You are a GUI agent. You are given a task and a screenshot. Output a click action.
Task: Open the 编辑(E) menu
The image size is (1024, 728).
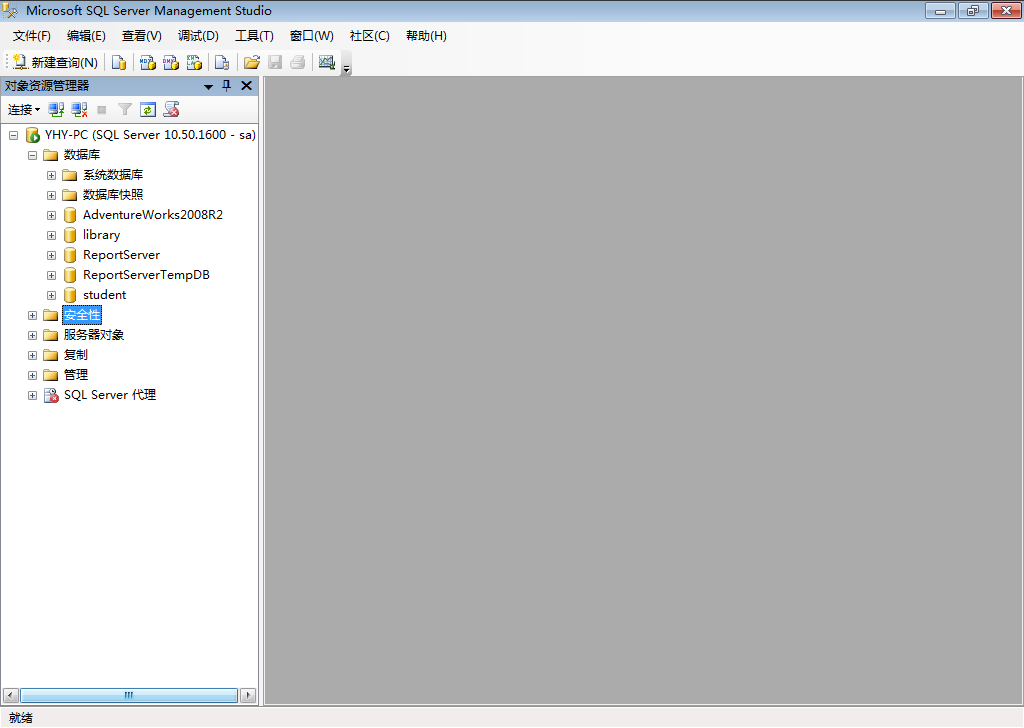tap(86, 36)
